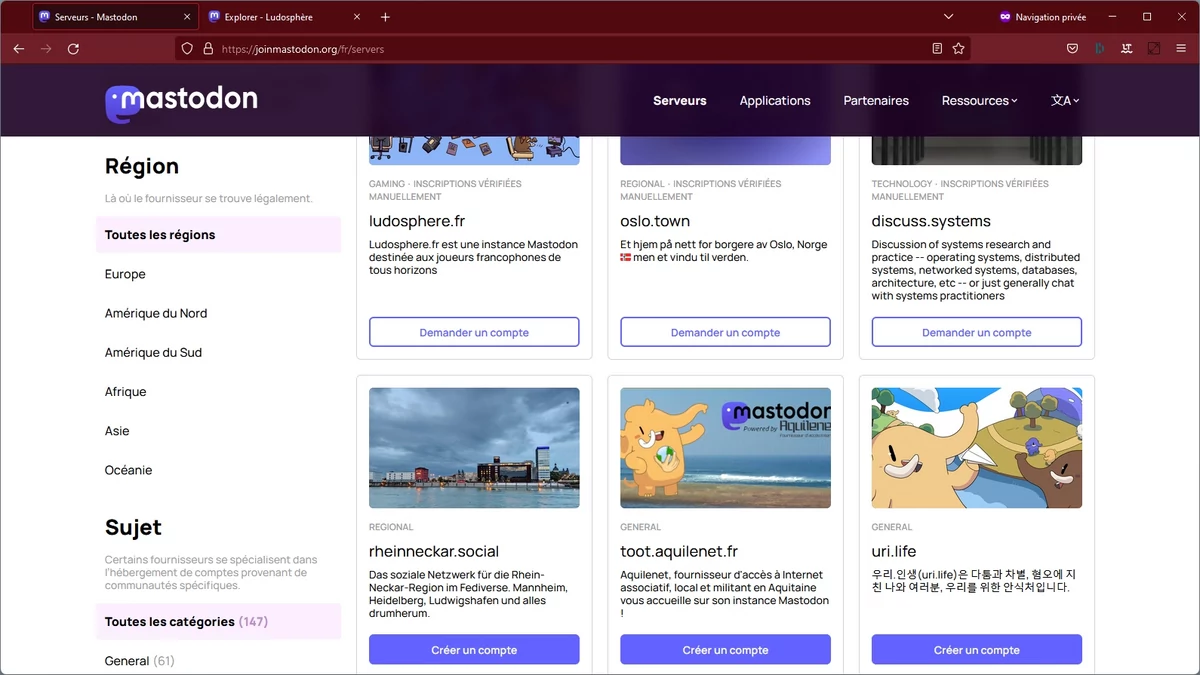Create an account on rheinneckar.social
The image size is (1200, 675).
pos(474,650)
